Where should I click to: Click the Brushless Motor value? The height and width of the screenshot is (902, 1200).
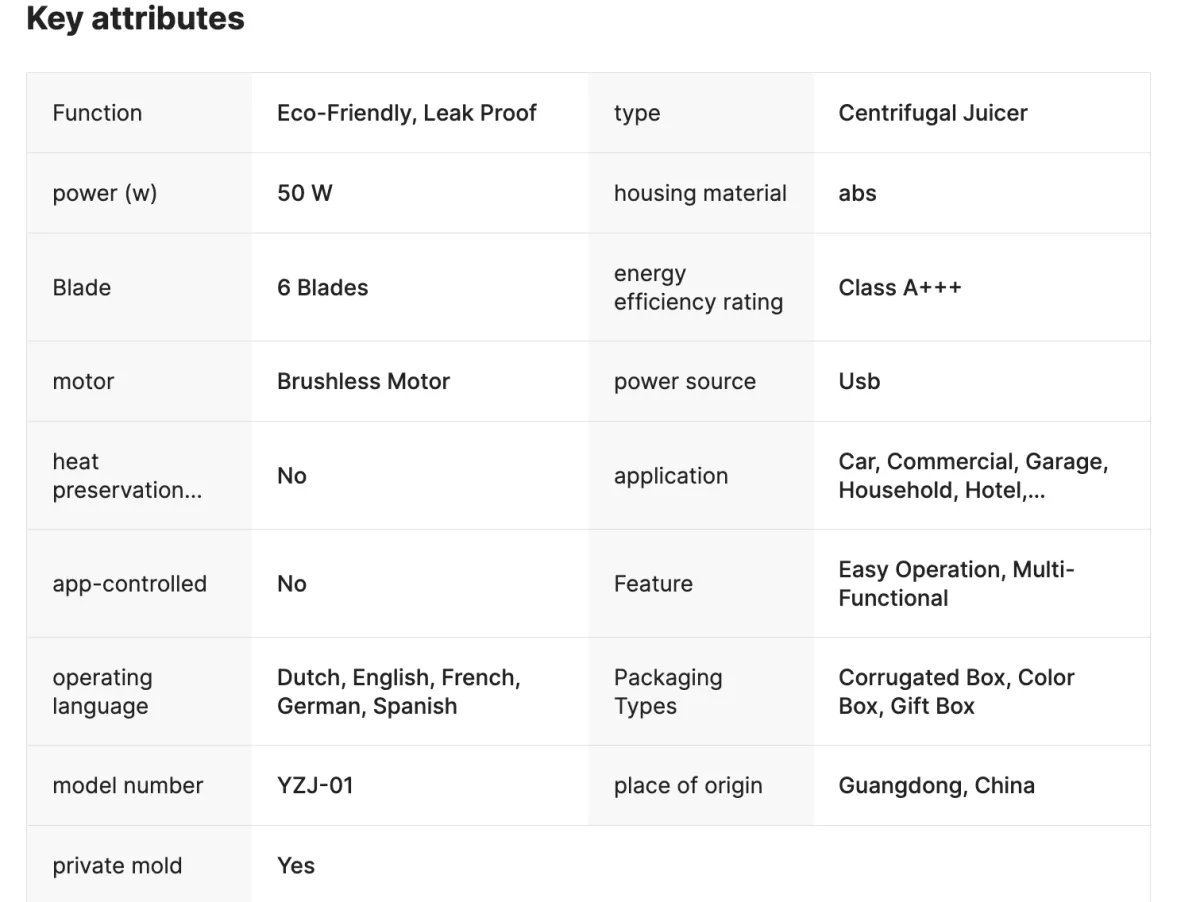[x=364, y=381]
